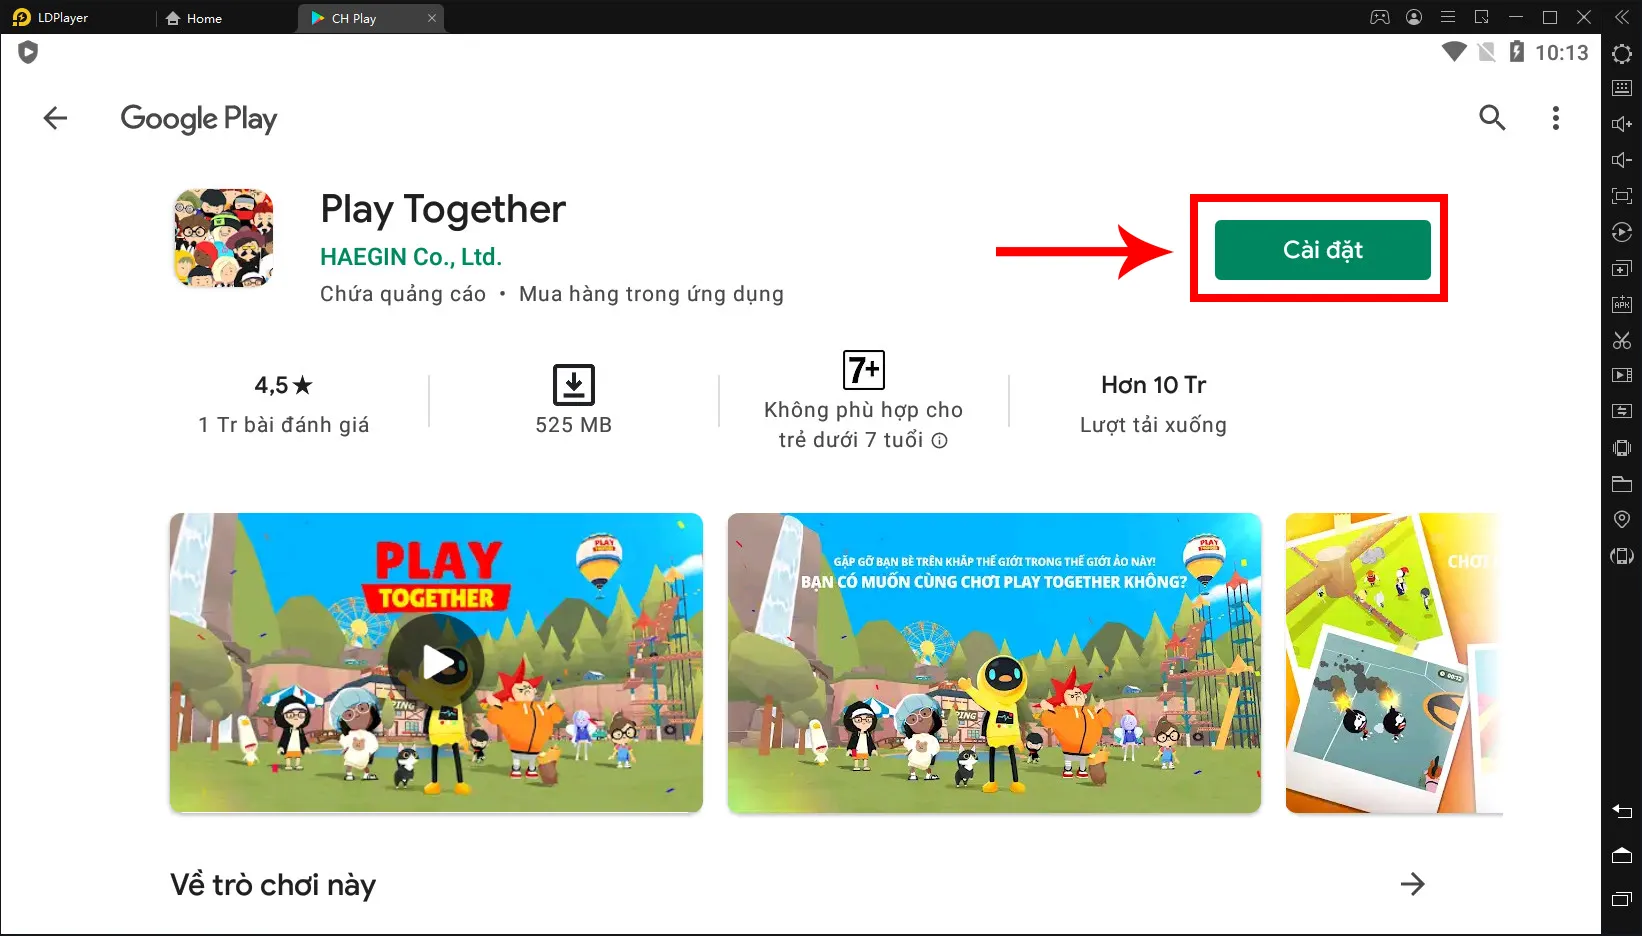Viewport: 1642px width, 936px height.
Task: Rotate the screen from the sidebar
Action: (1622, 556)
